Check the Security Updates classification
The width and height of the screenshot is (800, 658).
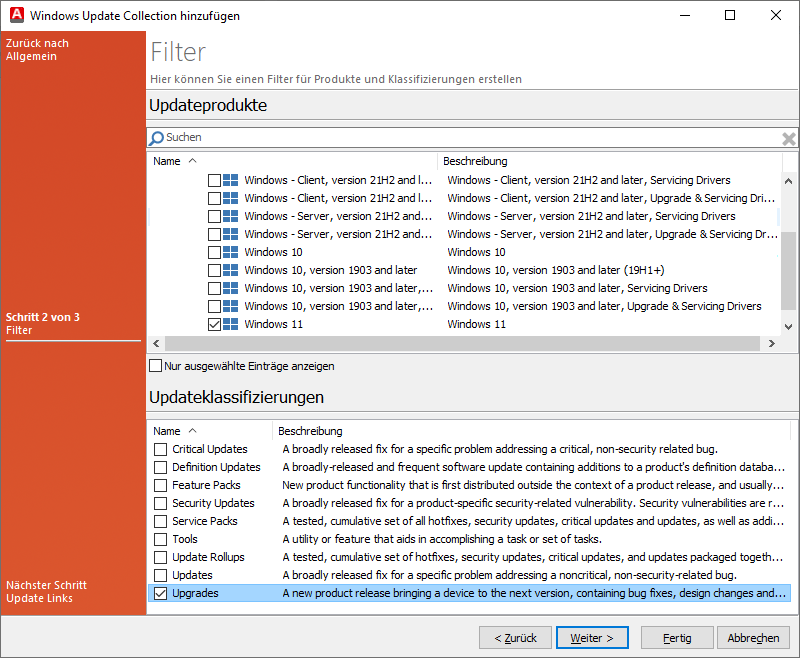(158, 503)
